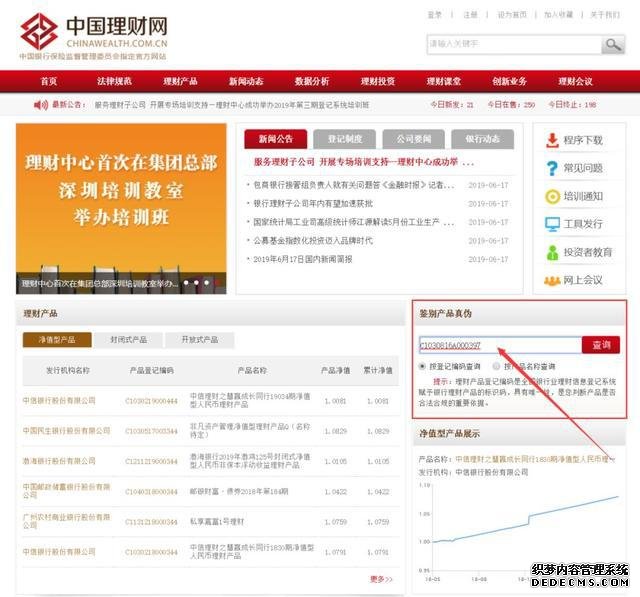Click the 关于我们 link

[x=605, y=15]
